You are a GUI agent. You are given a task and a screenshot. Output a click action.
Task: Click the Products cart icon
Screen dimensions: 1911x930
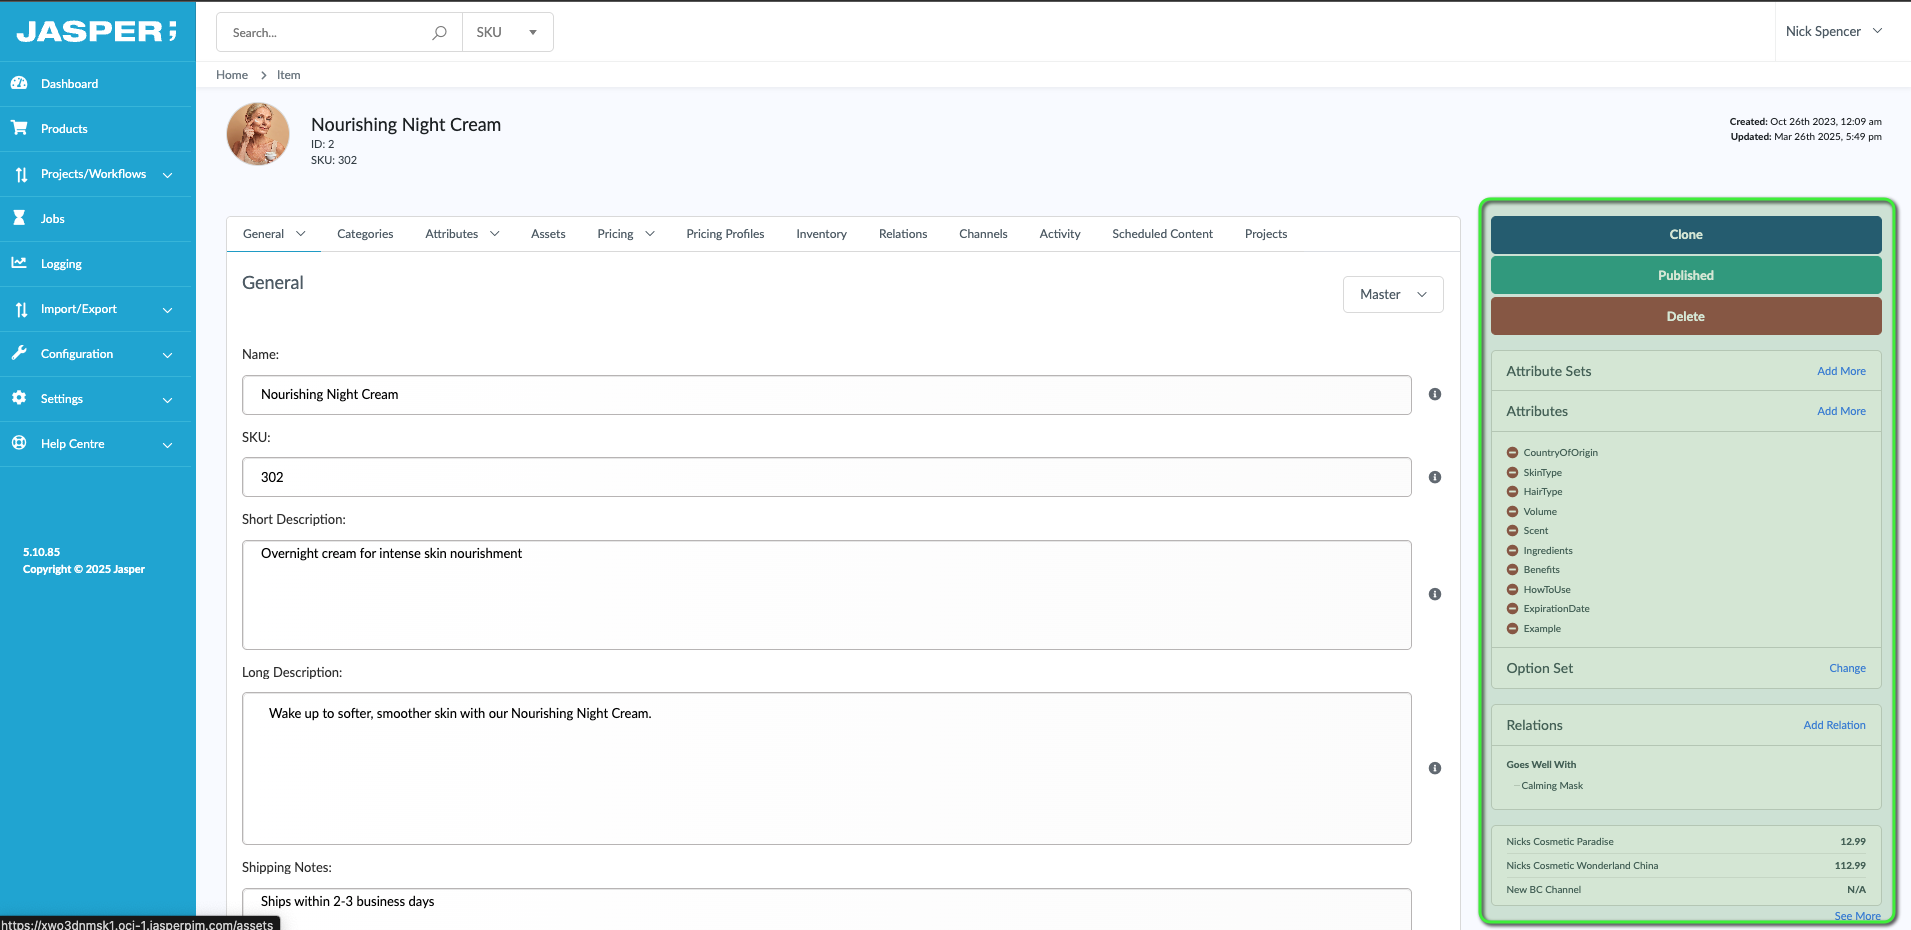pyautogui.click(x=19, y=128)
